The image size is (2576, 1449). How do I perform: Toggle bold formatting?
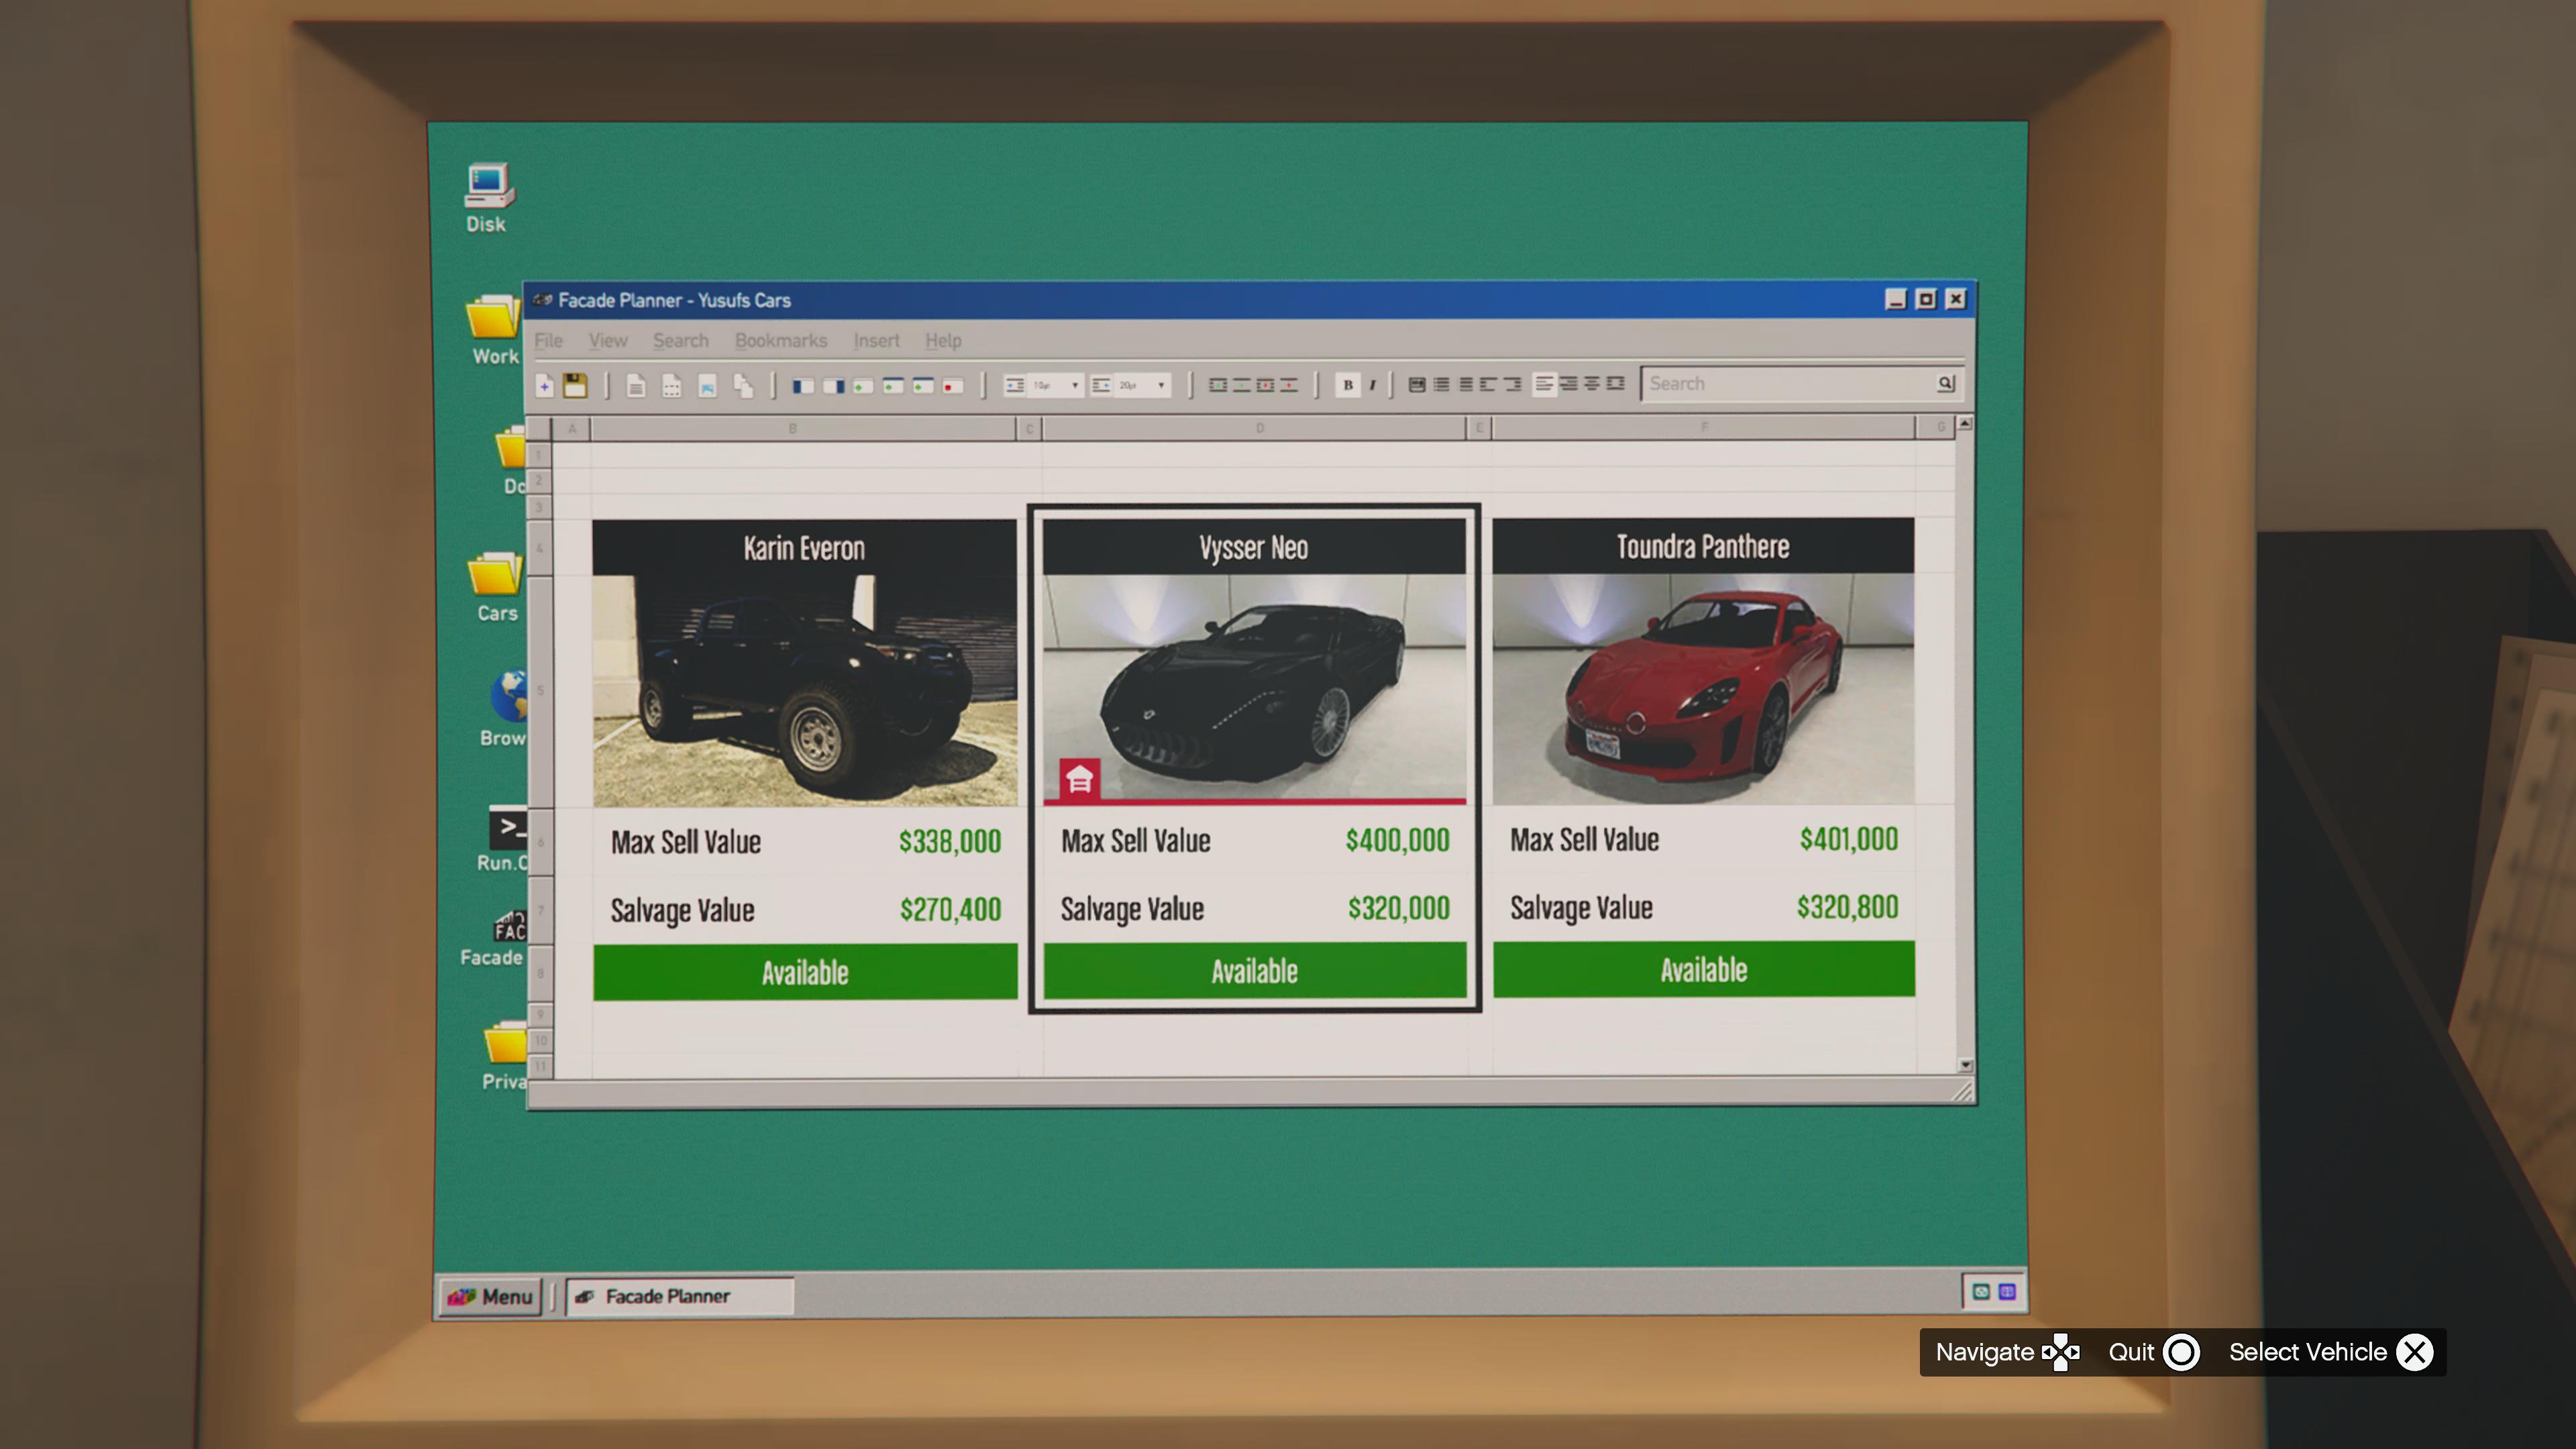pos(1347,385)
